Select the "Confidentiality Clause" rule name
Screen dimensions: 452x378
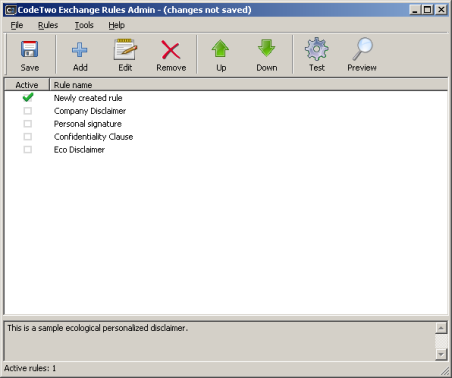[93, 137]
